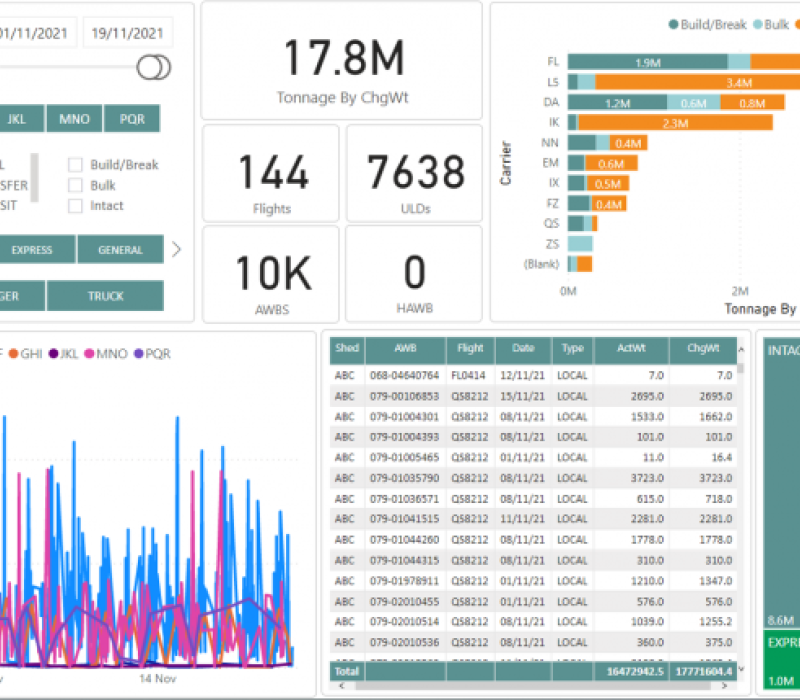Filter by the TRUCK button
The image size is (800, 700).
(105, 296)
